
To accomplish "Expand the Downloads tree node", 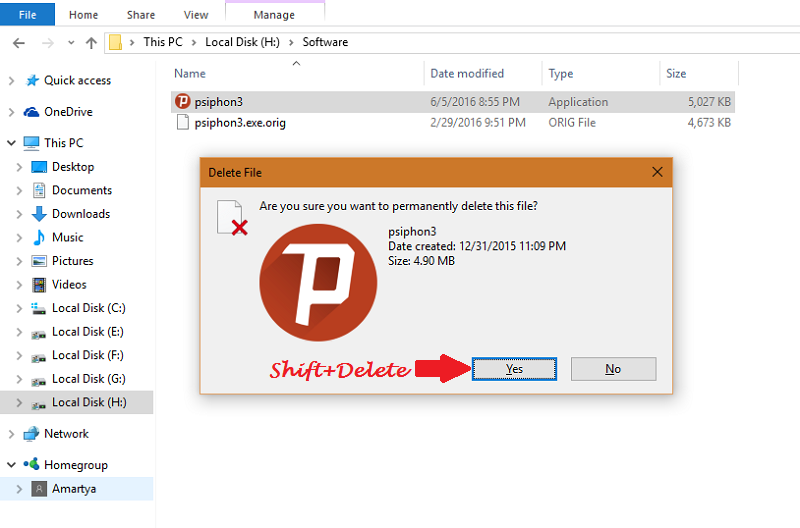I will click(19, 214).
